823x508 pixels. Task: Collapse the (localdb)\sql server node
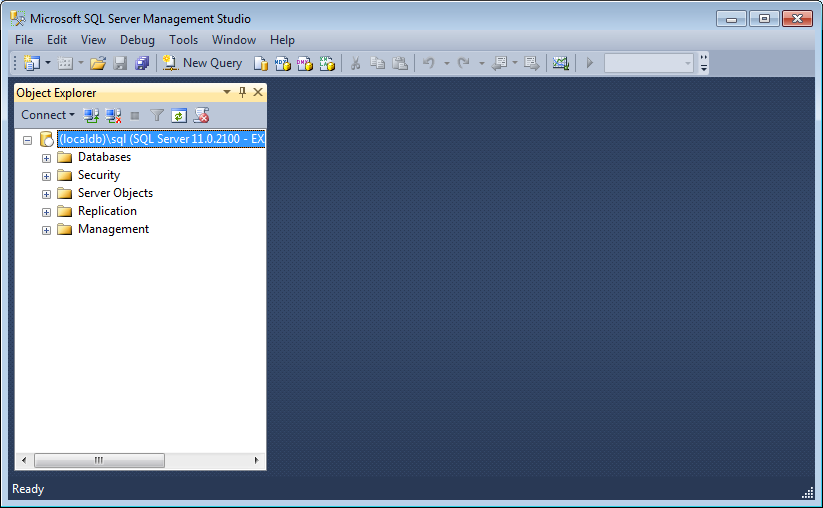pyautogui.click(x=28, y=140)
